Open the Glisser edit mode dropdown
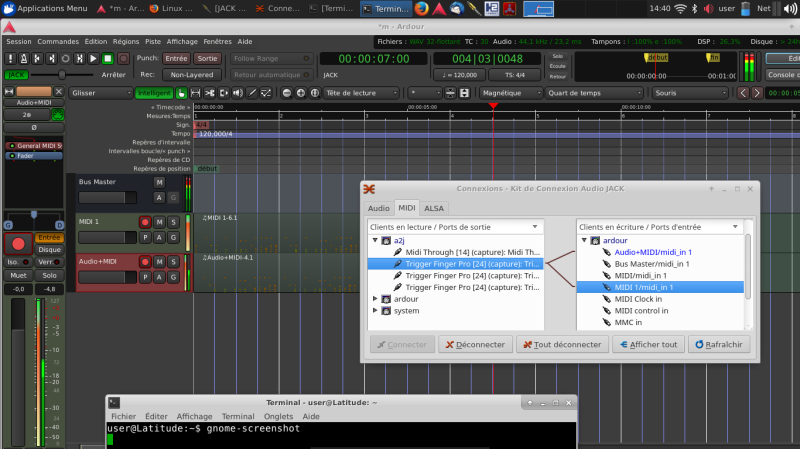This screenshot has height=449, width=800. (x=99, y=93)
